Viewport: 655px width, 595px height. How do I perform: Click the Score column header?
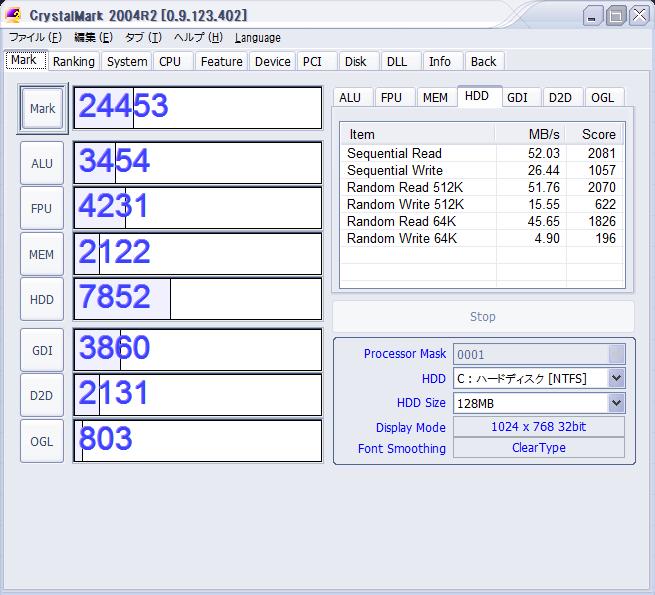(x=593, y=135)
